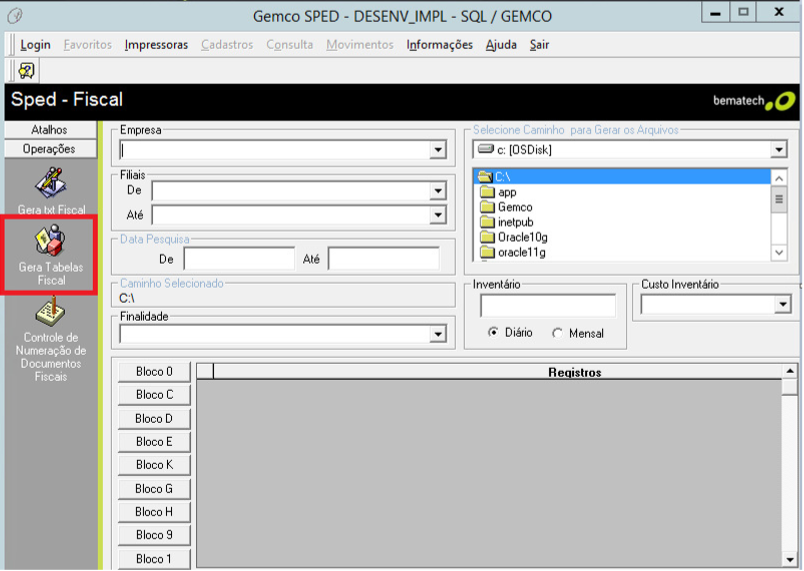The width and height of the screenshot is (804, 571).
Task: Select the inetpub folder name in list
Action: [516, 222]
